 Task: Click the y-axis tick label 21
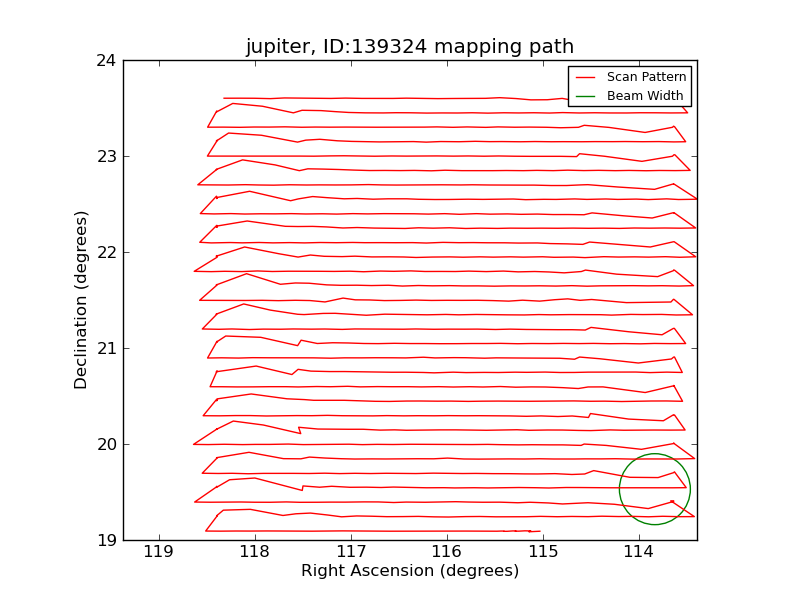click(105, 348)
